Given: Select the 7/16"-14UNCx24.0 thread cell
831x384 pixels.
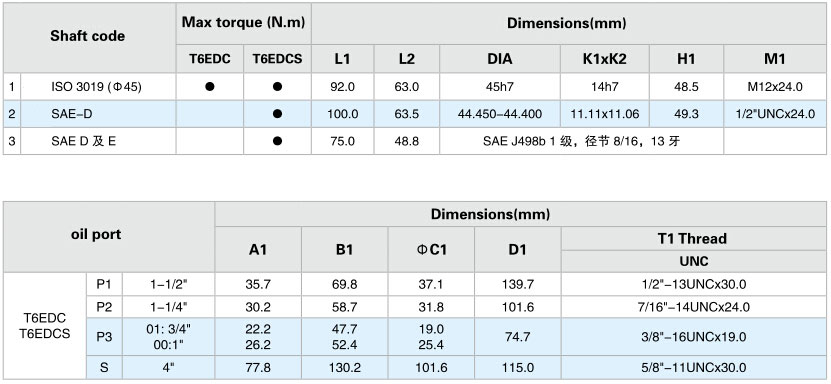Looking at the screenshot, I should click(x=694, y=307).
